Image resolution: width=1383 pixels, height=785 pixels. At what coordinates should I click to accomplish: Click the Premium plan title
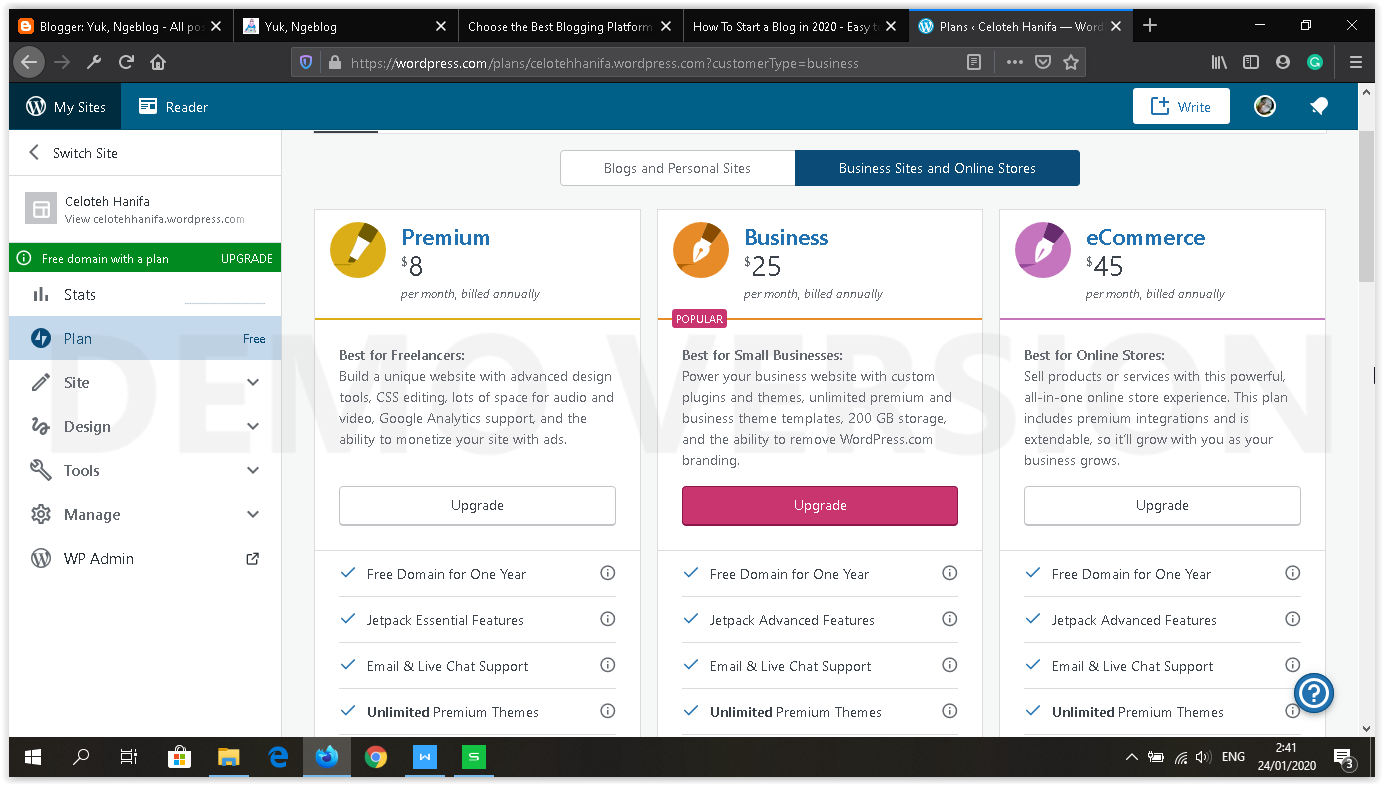click(x=445, y=237)
